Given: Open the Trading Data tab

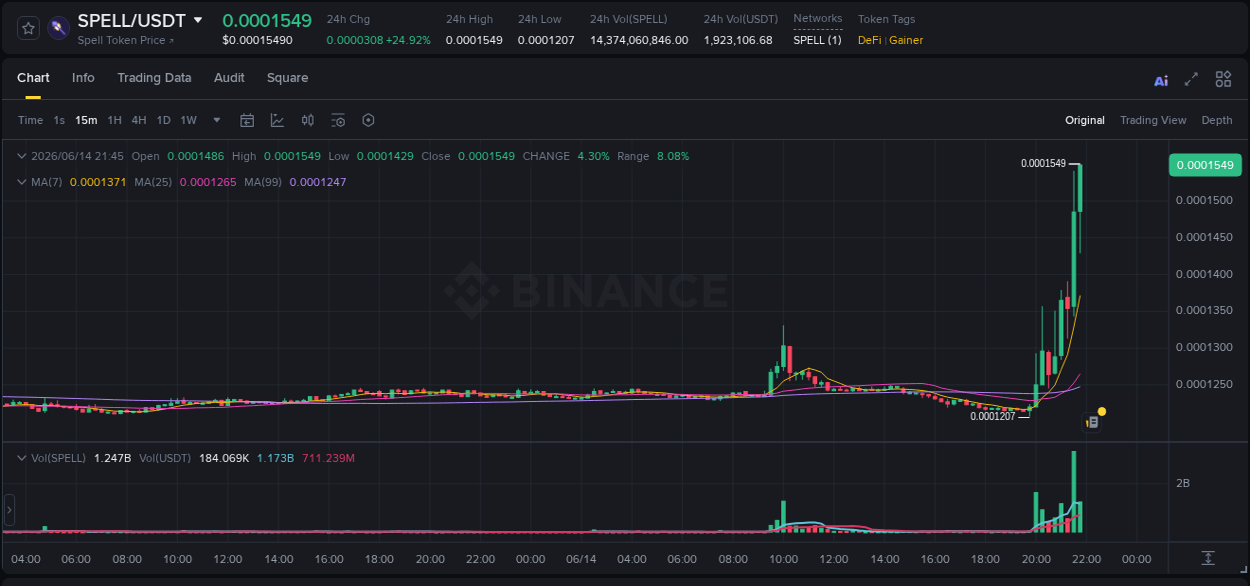Looking at the screenshot, I should (154, 78).
